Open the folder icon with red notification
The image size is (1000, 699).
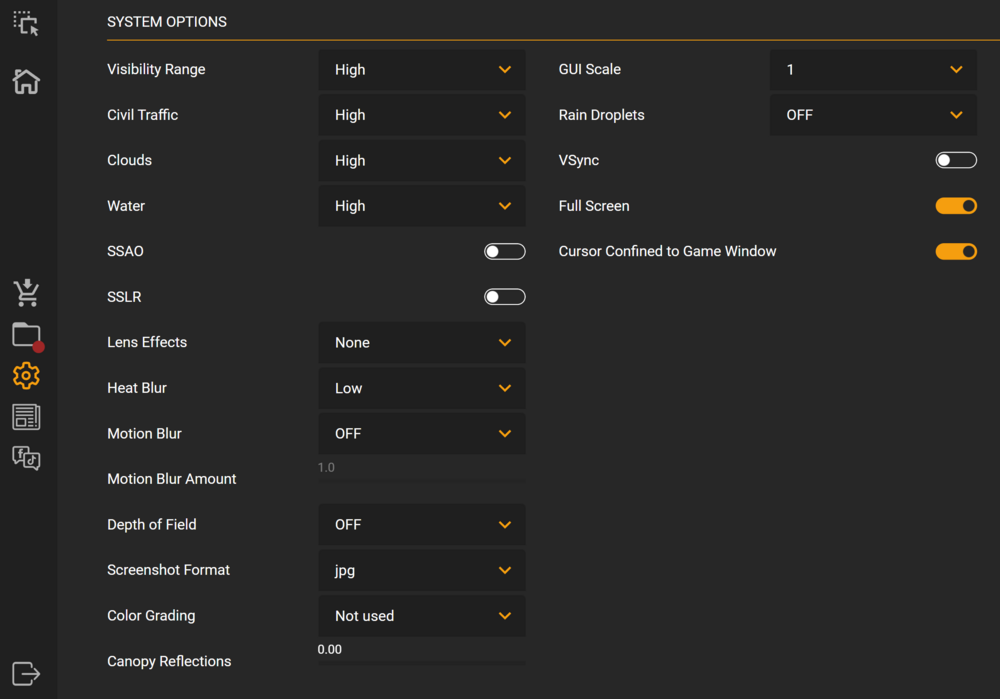pyautogui.click(x=27, y=335)
